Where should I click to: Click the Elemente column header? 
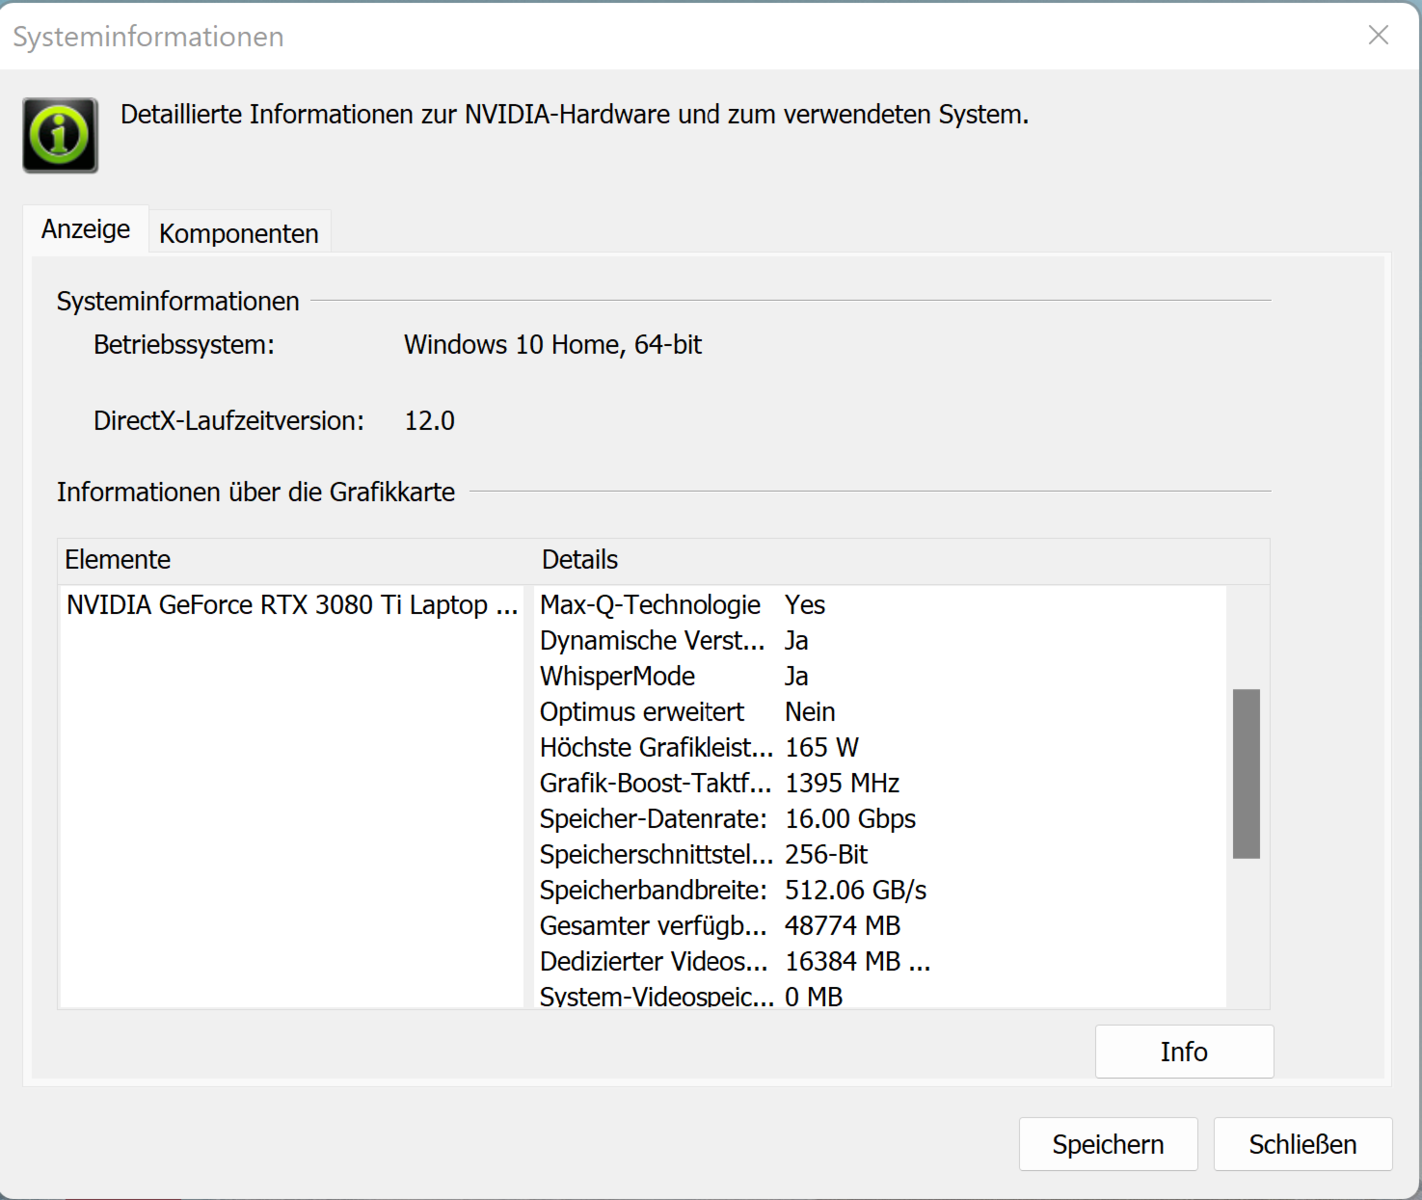coord(290,560)
